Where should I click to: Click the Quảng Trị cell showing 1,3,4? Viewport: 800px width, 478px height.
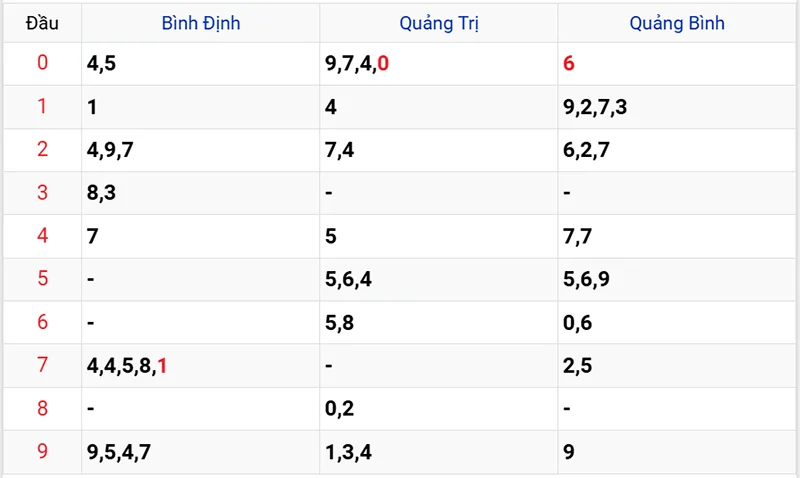tap(348, 452)
